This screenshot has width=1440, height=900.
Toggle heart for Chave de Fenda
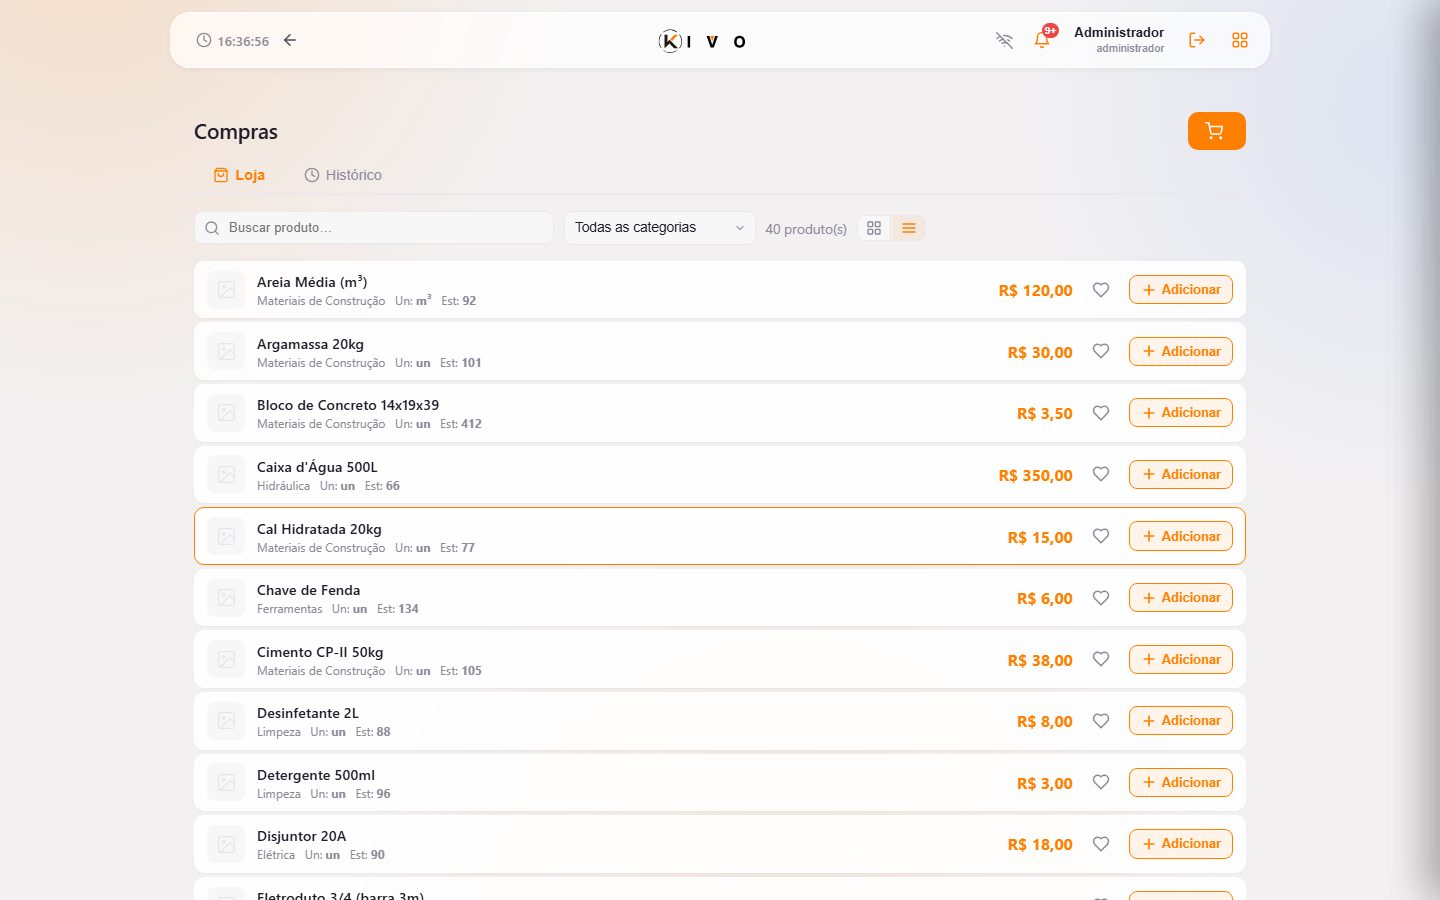tap(1101, 598)
